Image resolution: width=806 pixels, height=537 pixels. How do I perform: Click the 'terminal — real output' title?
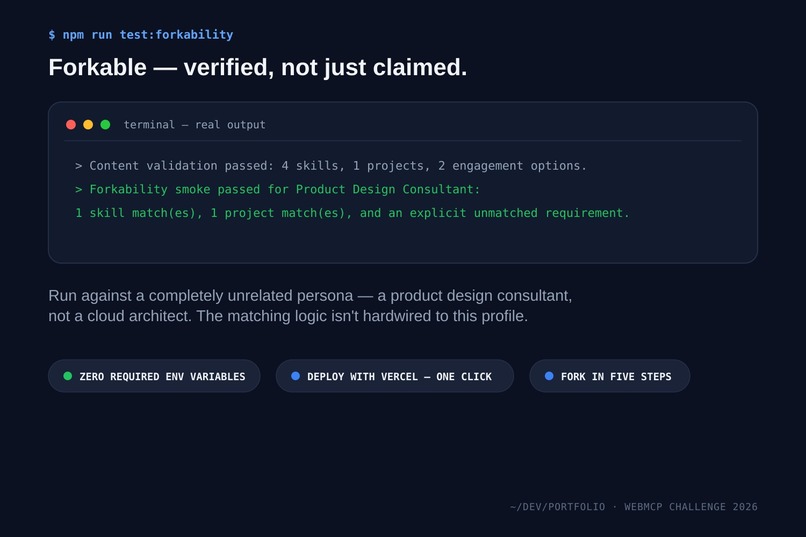(x=194, y=125)
